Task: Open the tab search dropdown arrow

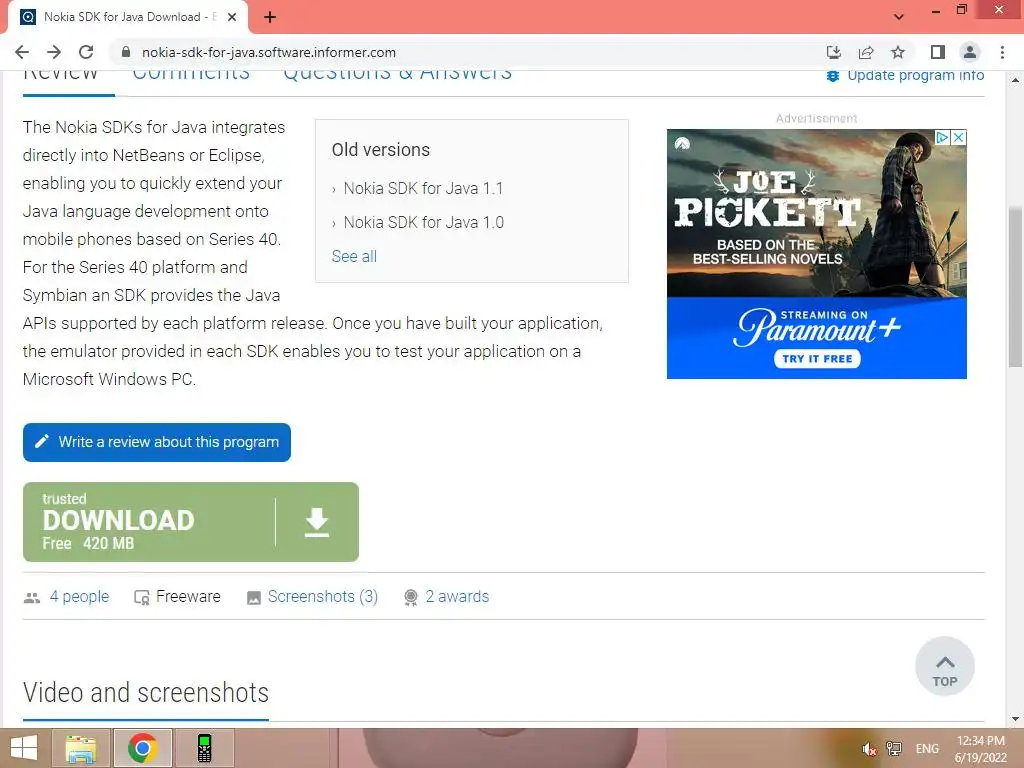Action: (899, 17)
